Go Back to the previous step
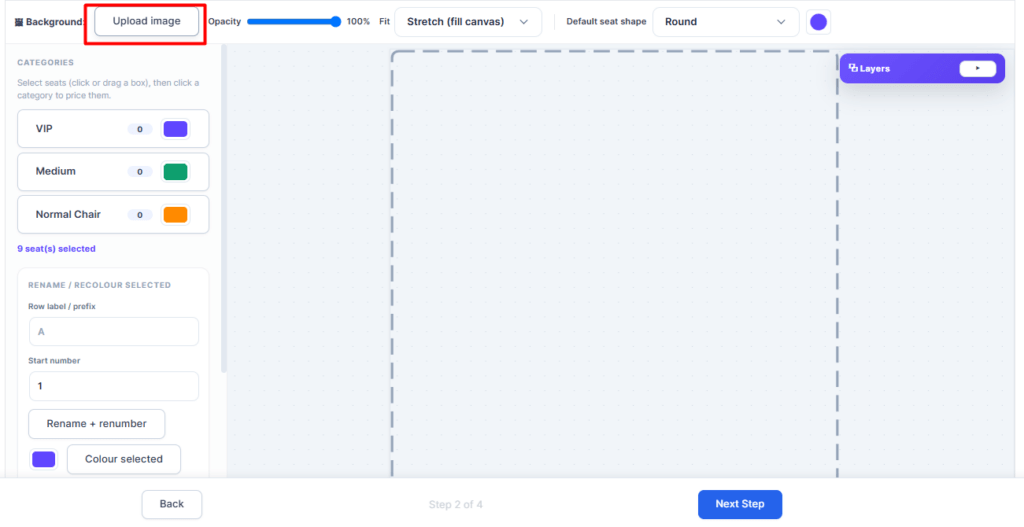This screenshot has height=527, width=1024. (x=172, y=504)
